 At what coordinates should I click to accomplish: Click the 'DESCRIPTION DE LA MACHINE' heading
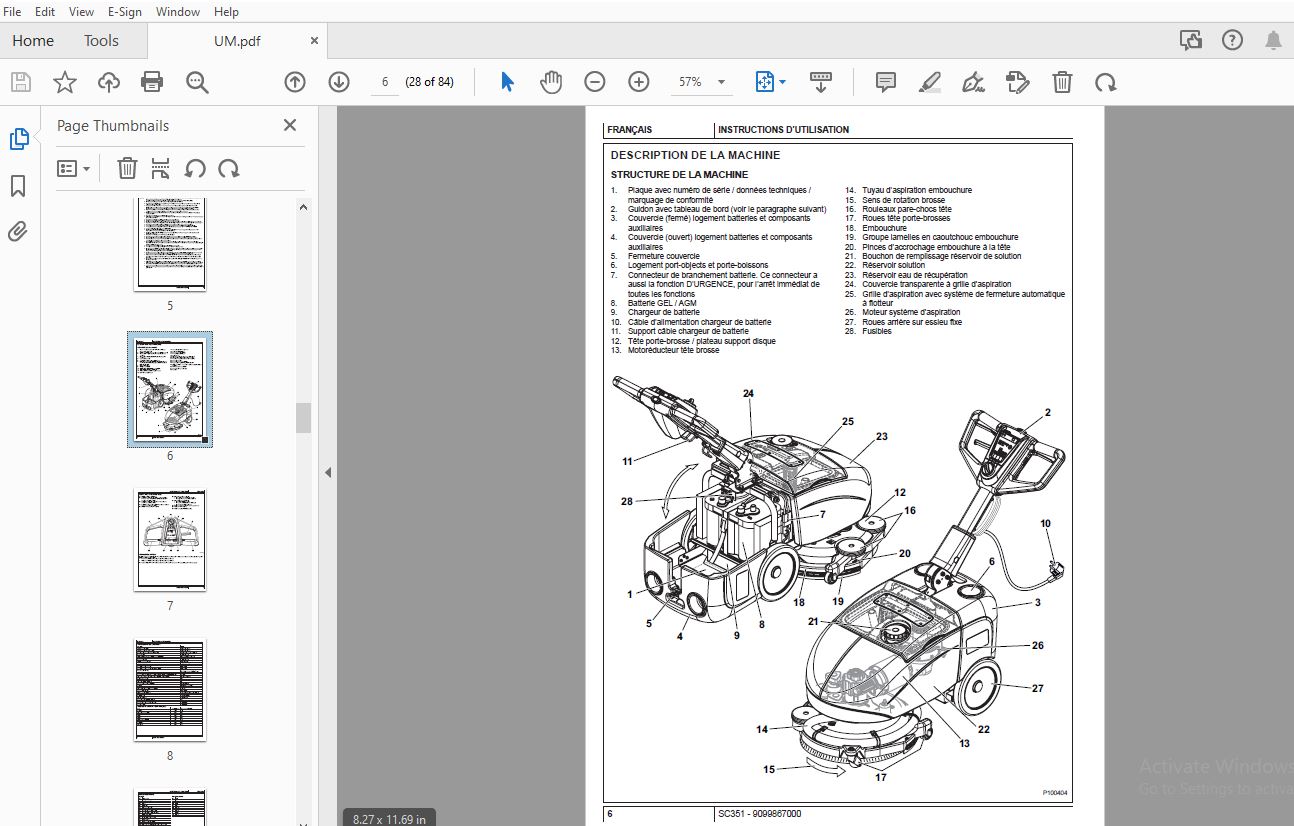(695, 155)
